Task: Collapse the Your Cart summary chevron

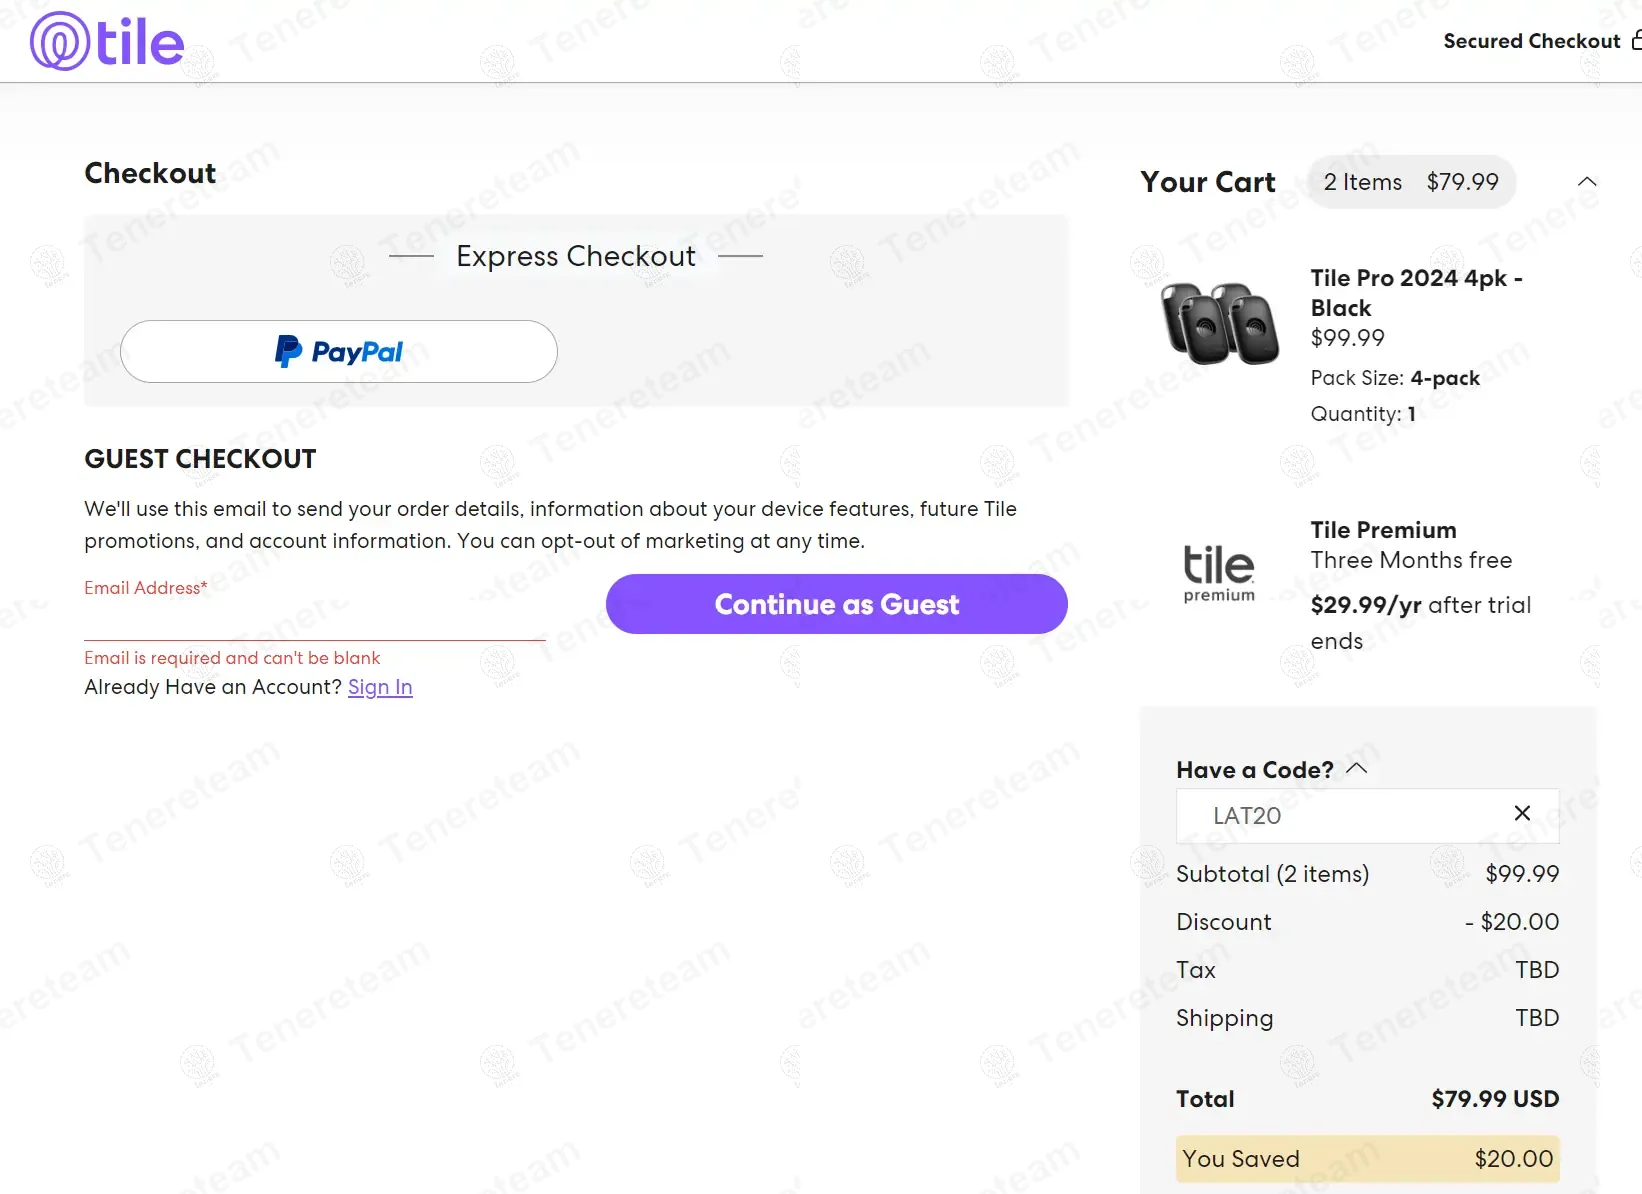Action: click(1587, 182)
